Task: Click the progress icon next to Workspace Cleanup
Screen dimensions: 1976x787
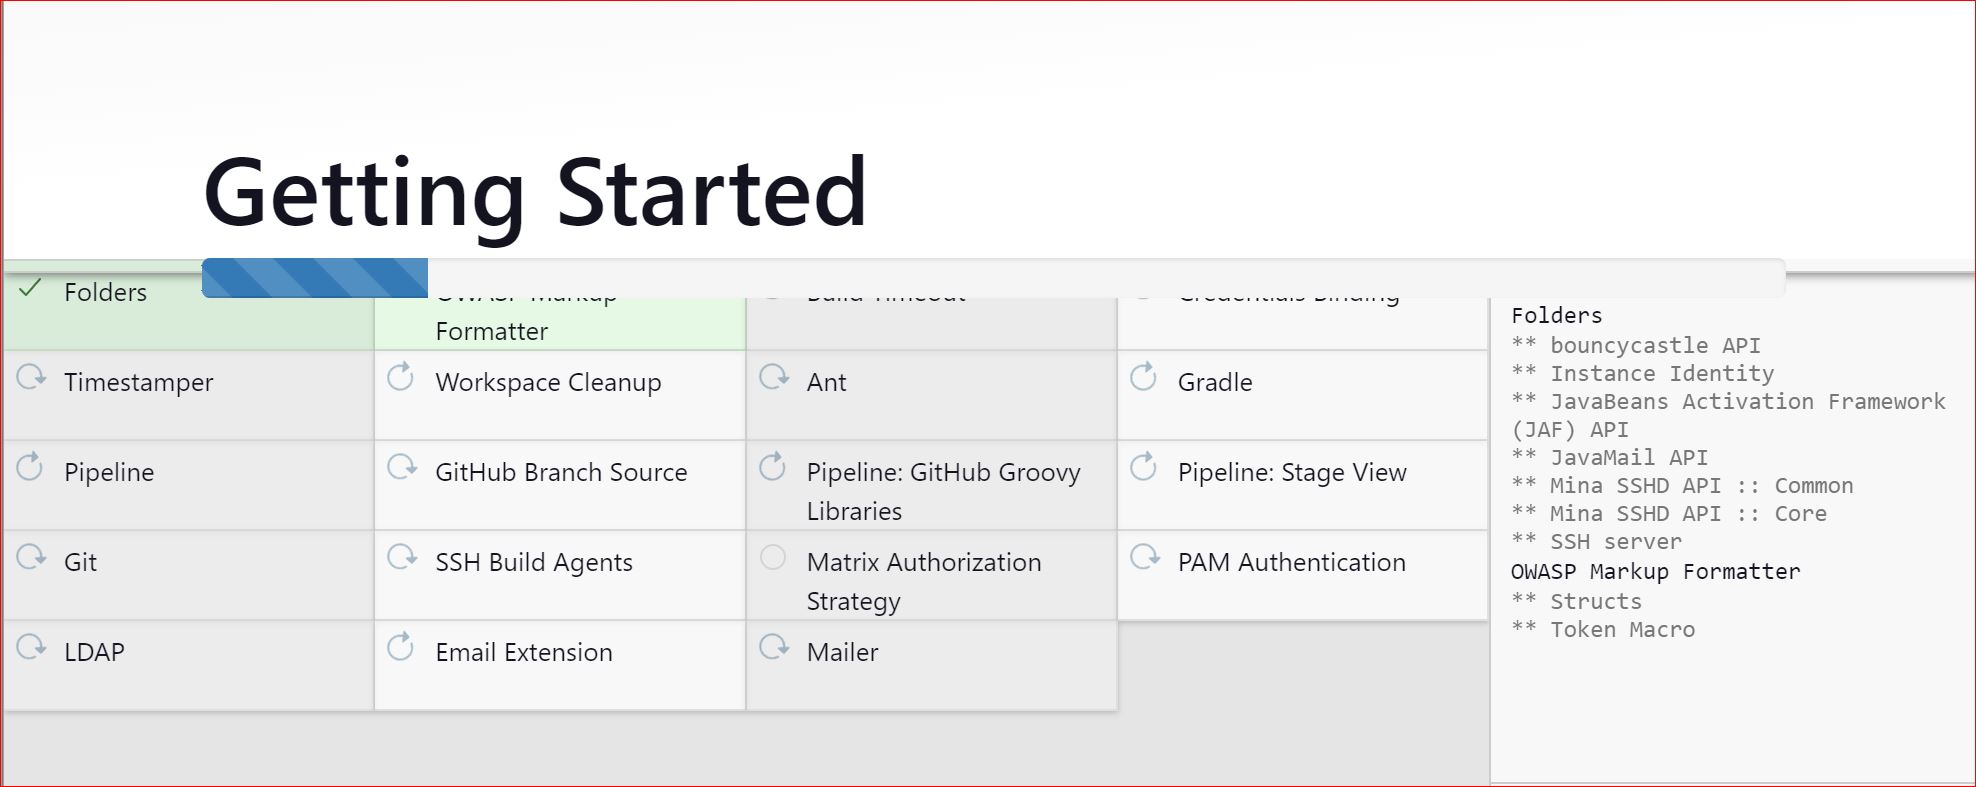Action: (400, 376)
